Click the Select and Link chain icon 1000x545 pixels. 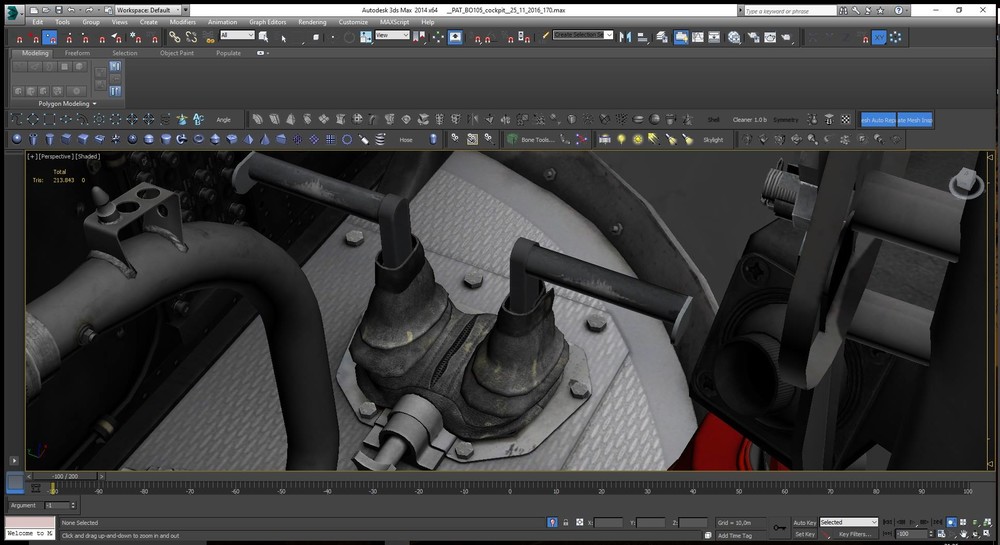click(x=174, y=37)
